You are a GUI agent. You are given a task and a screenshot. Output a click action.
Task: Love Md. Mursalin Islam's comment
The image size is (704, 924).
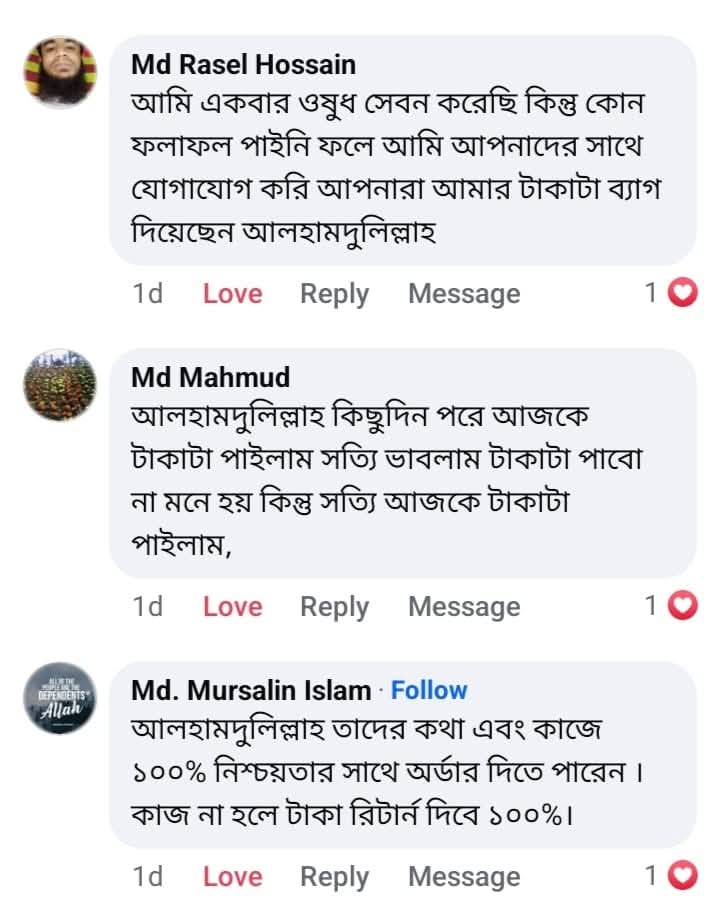click(x=232, y=877)
